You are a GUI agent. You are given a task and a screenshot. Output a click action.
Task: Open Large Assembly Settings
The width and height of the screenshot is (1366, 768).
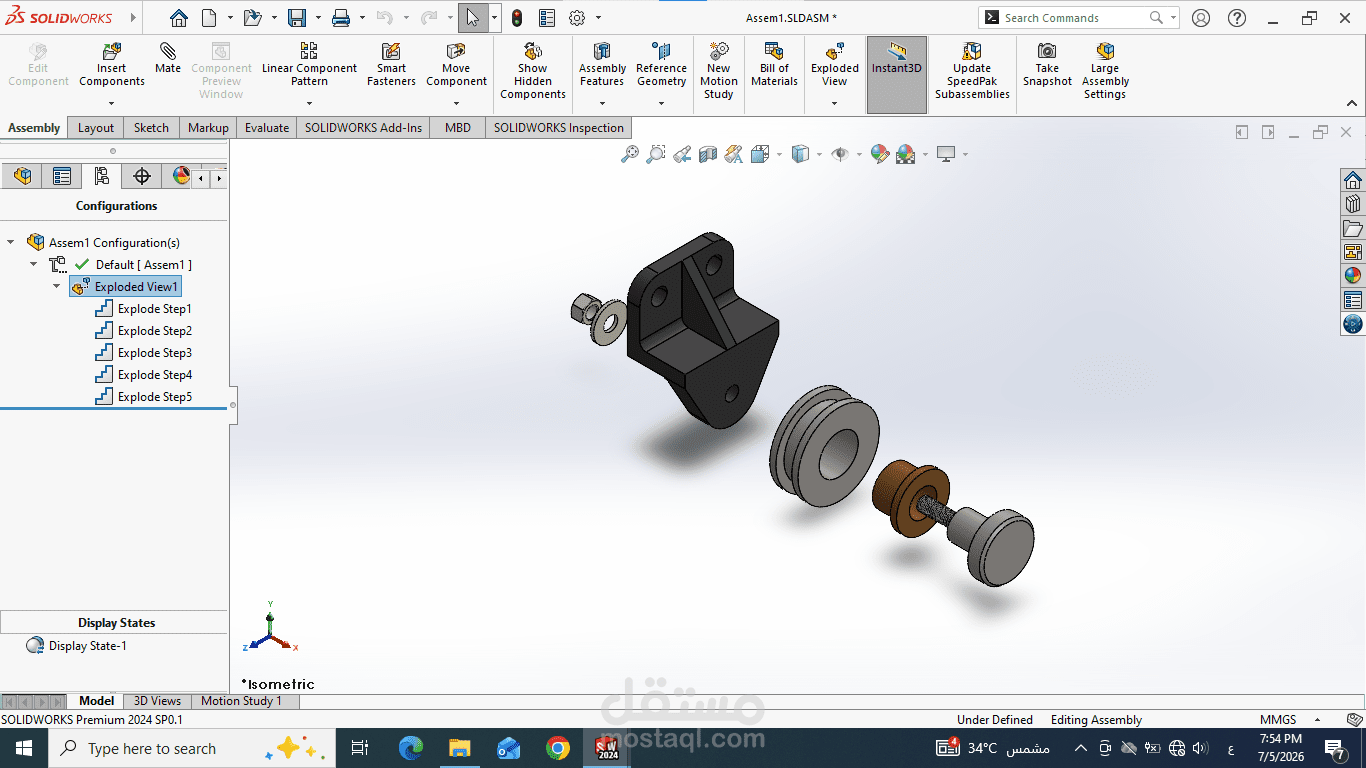(x=1105, y=71)
